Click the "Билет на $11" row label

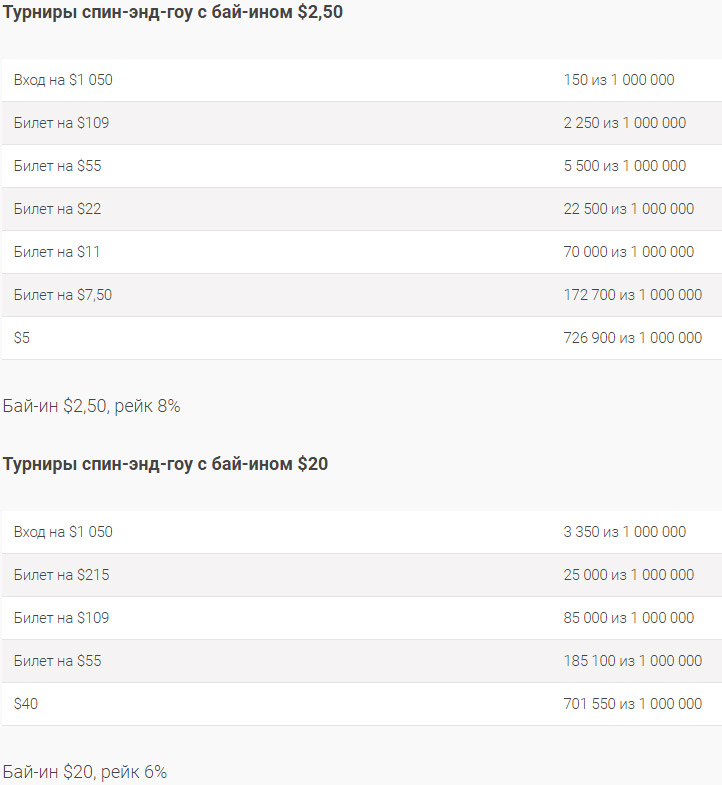point(57,252)
